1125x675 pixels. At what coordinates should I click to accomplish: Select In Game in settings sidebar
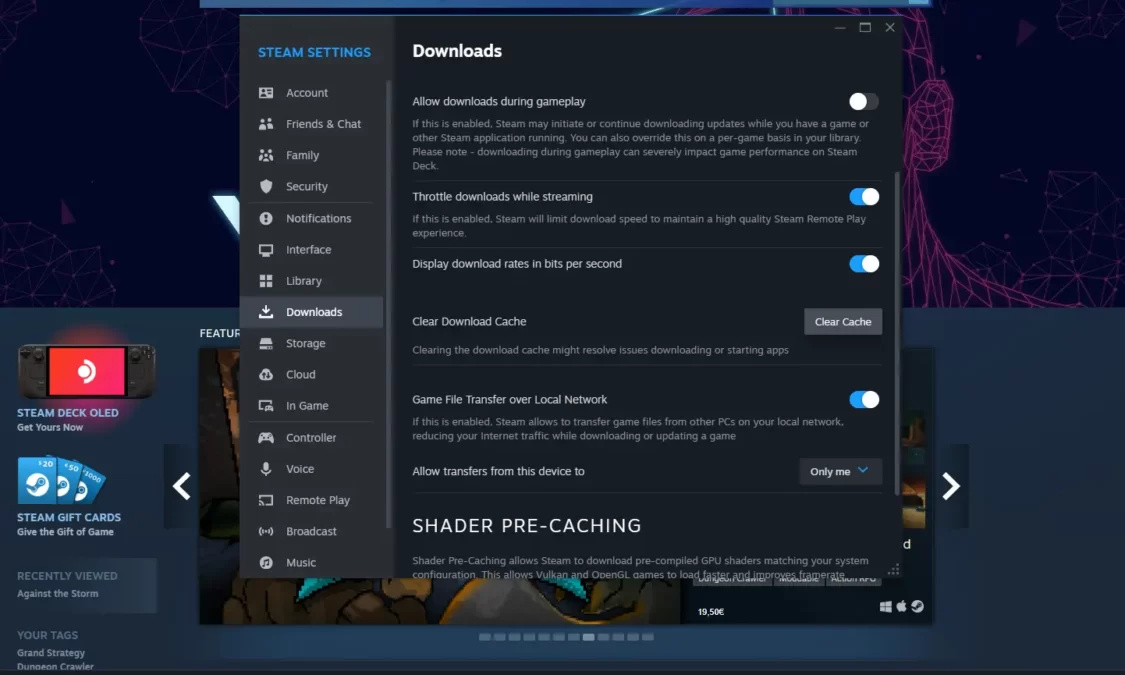(311, 406)
